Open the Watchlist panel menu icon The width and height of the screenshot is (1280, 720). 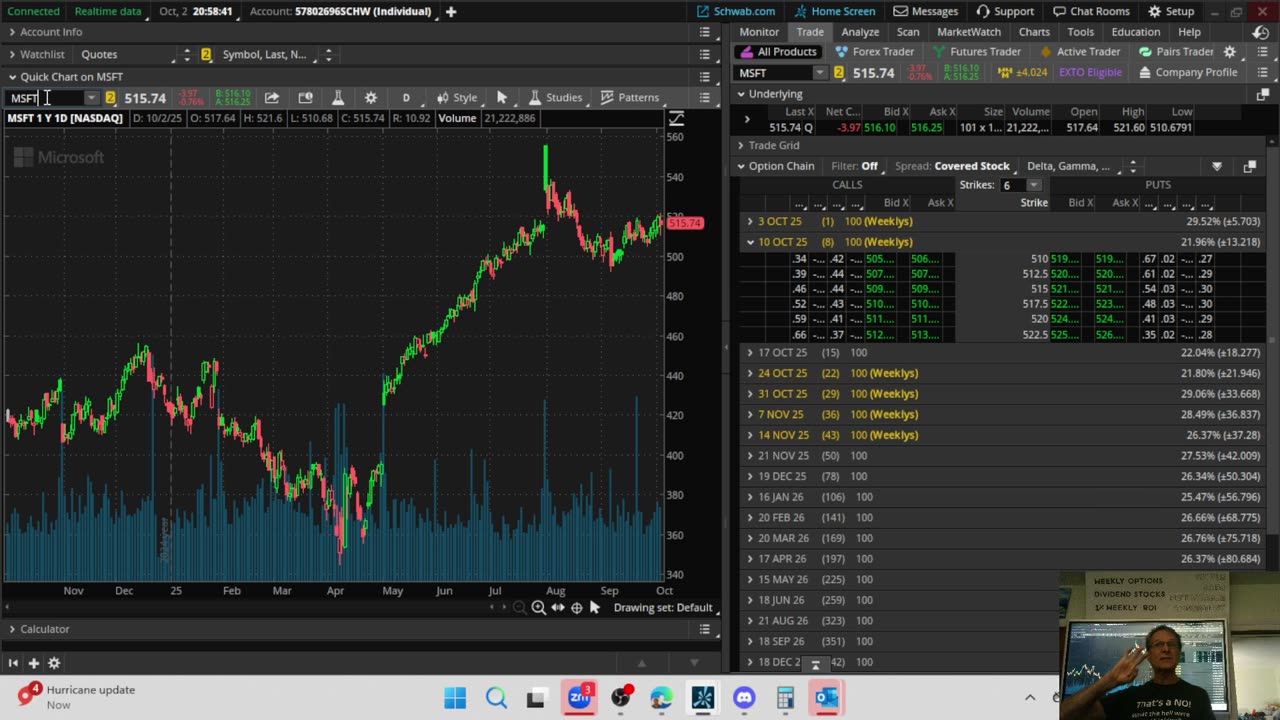pyautogui.click(x=705, y=54)
